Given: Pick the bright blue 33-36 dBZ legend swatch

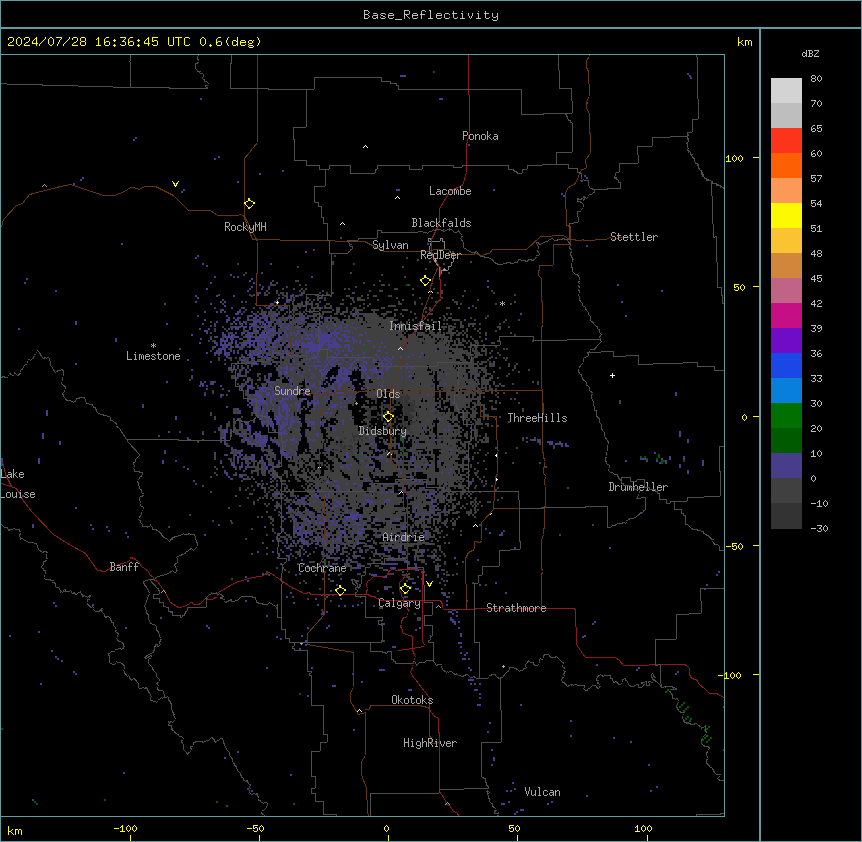Looking at the screenshot, I should tap(786, 365).
